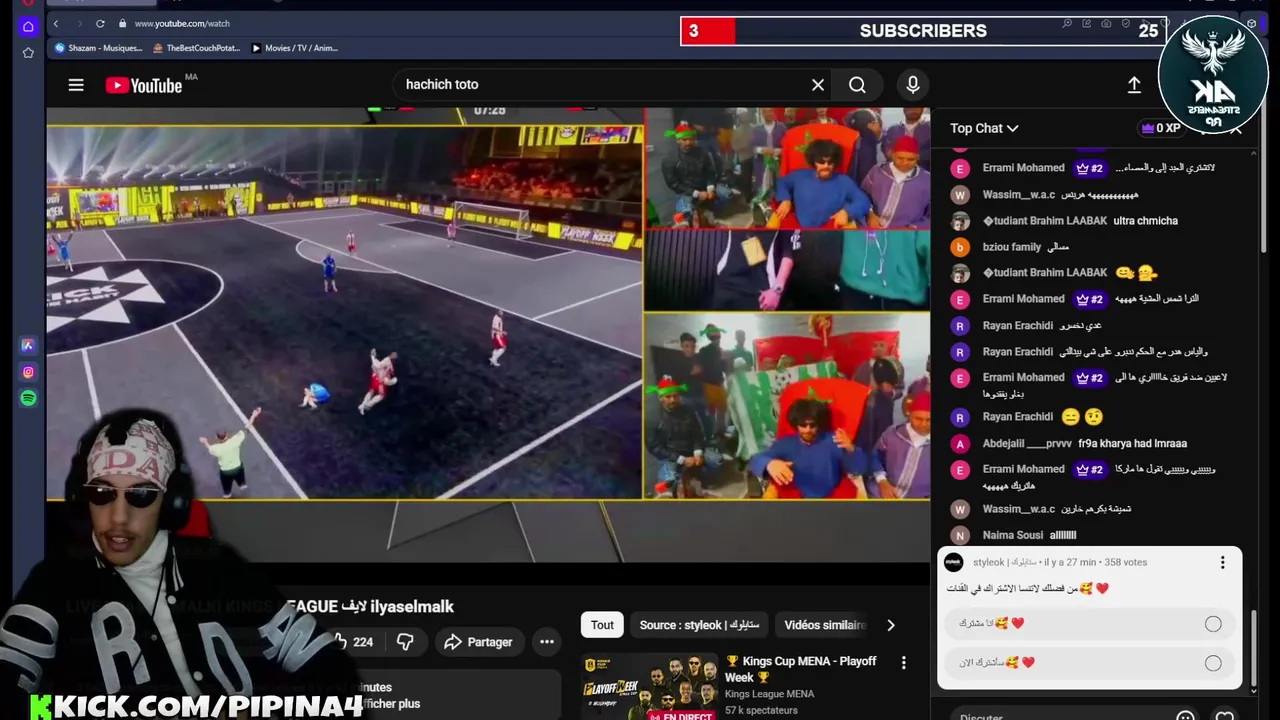1280x720 pixels.
Task: Select the Tout filter chip
Action: point(602,625)
